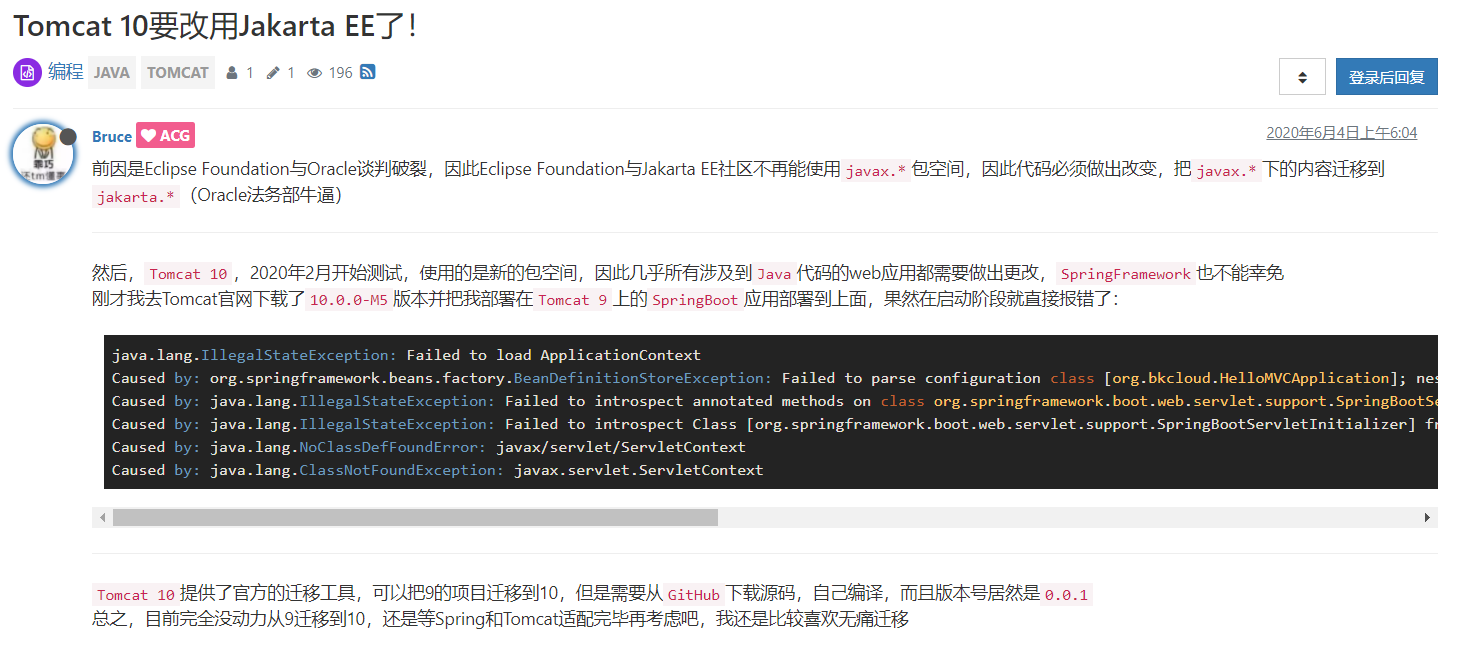Click the javax.* code before 包空间
Image resolution: width=1464 pixels, height=649 pixels.
point(876,170)
